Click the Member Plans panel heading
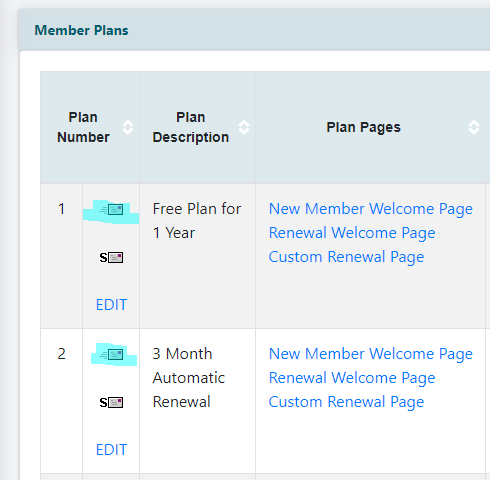The width and height of the screenshot is (490, 480). pos(81,30)
